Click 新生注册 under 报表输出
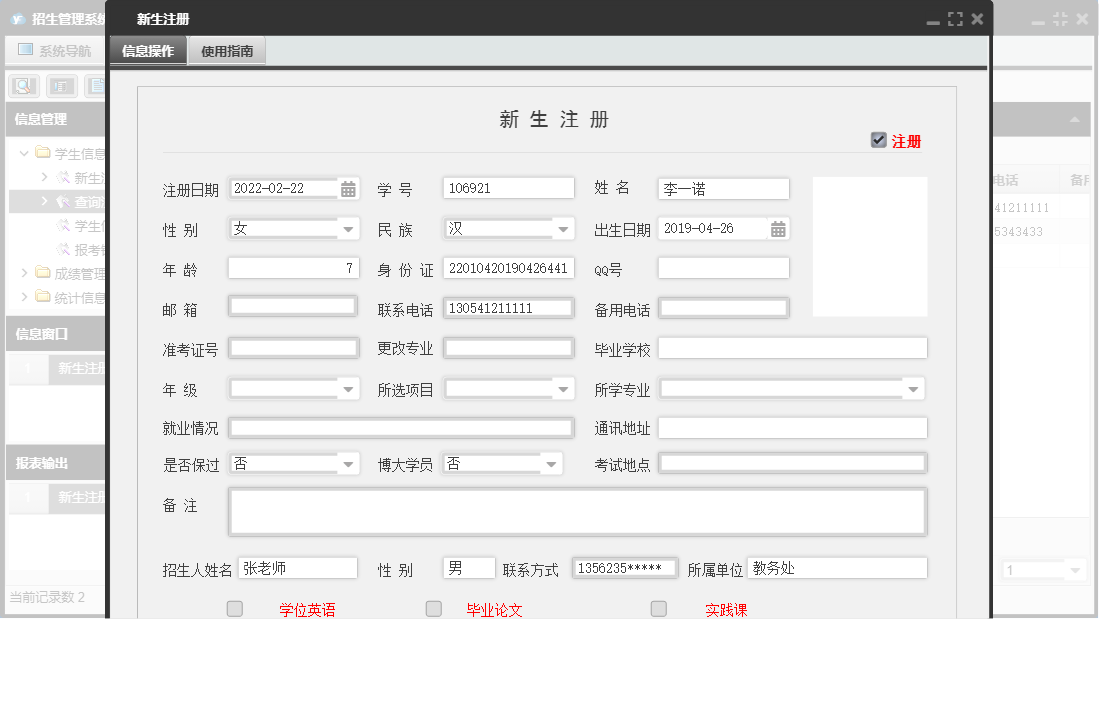Image resolution: width=1099 pixels, height=705 pixels. 78,497
